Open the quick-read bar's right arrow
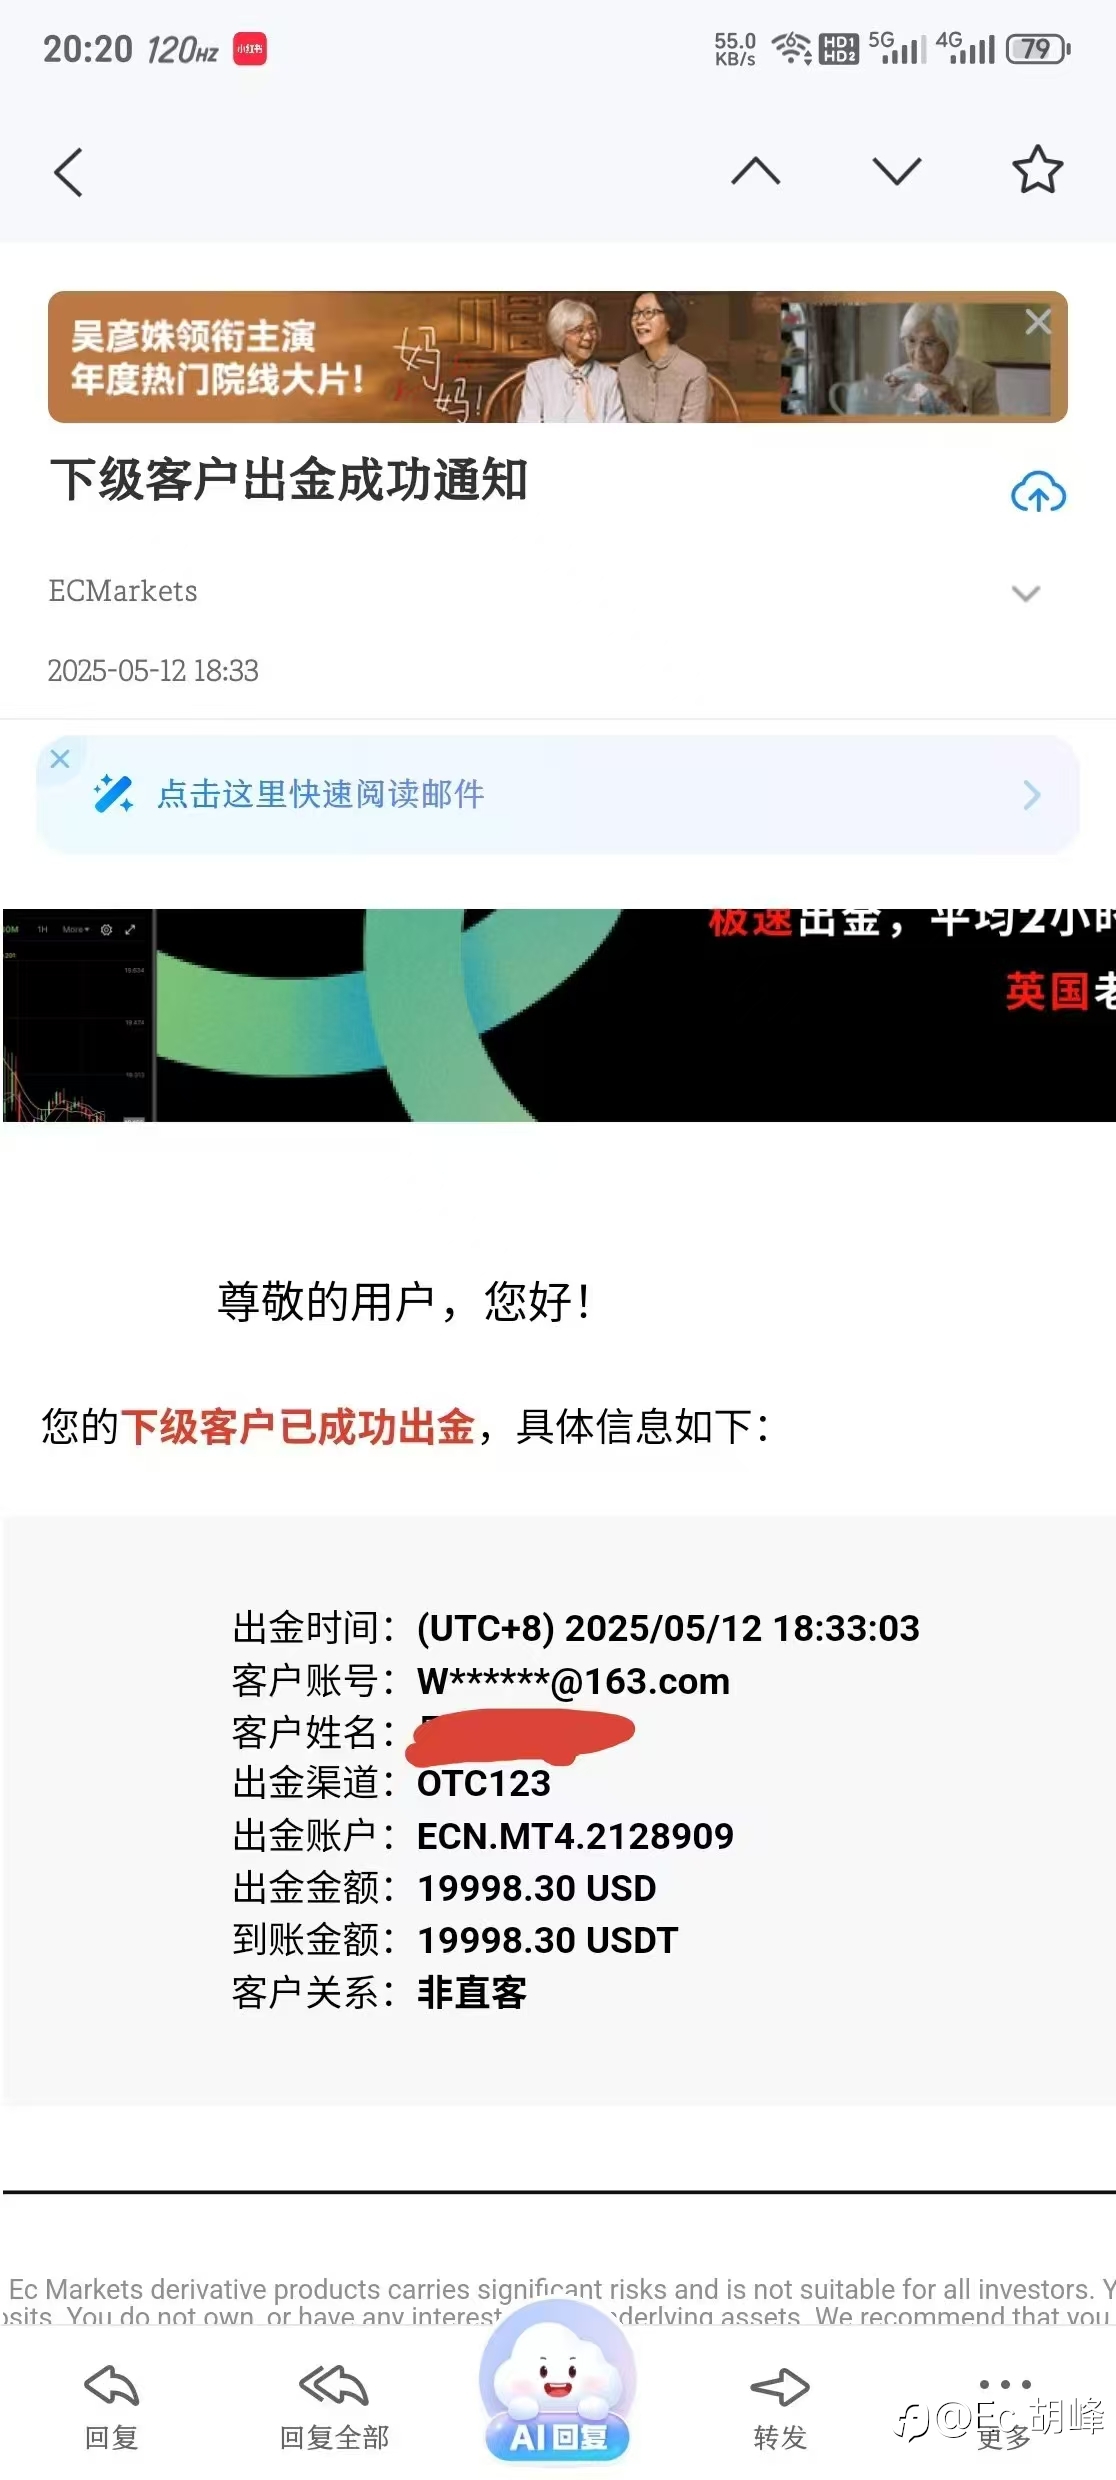 pos(1033,795)
